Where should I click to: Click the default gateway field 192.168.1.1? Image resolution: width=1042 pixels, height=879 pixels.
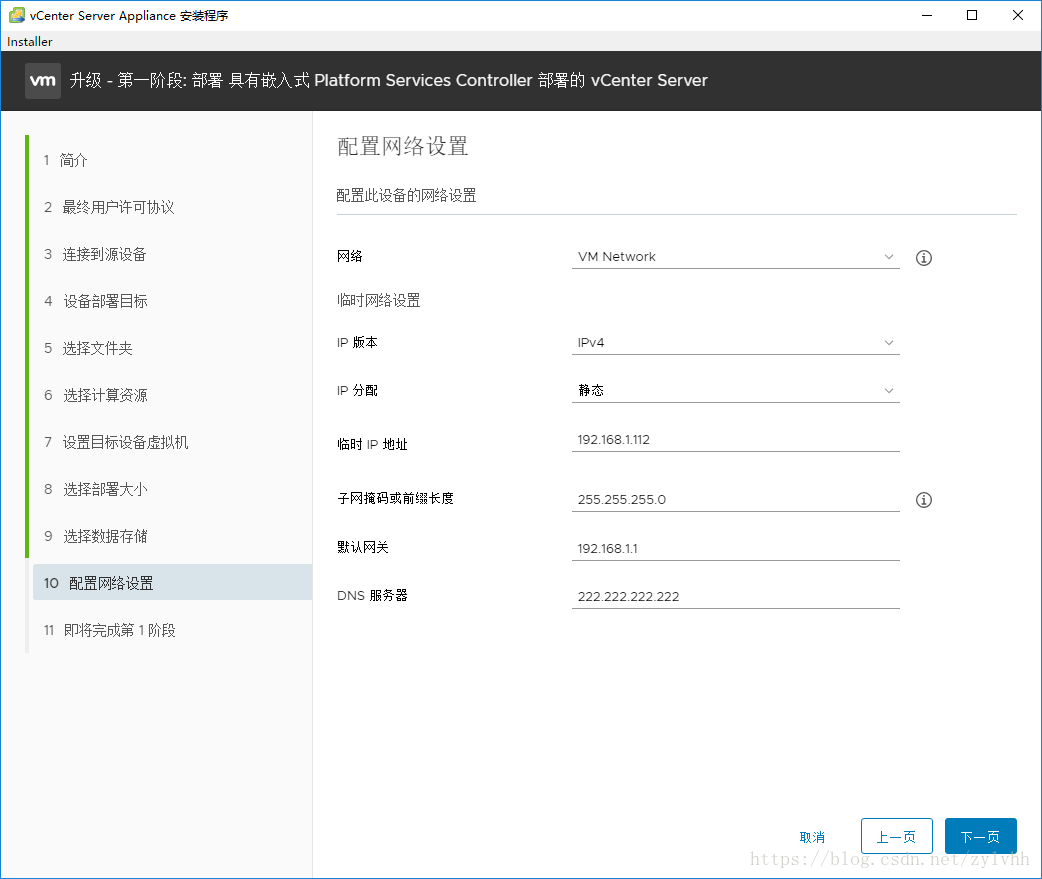click(x=736, y=549)
